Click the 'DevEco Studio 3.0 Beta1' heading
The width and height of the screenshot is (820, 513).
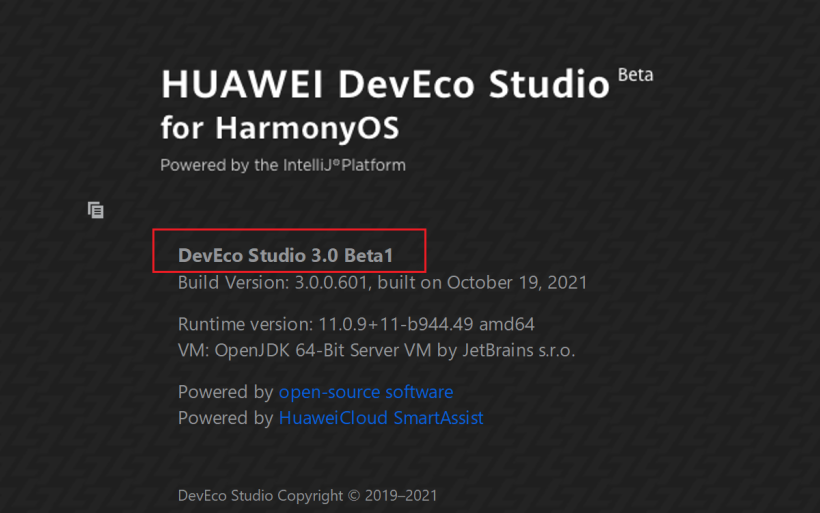[x=286, y=256]
